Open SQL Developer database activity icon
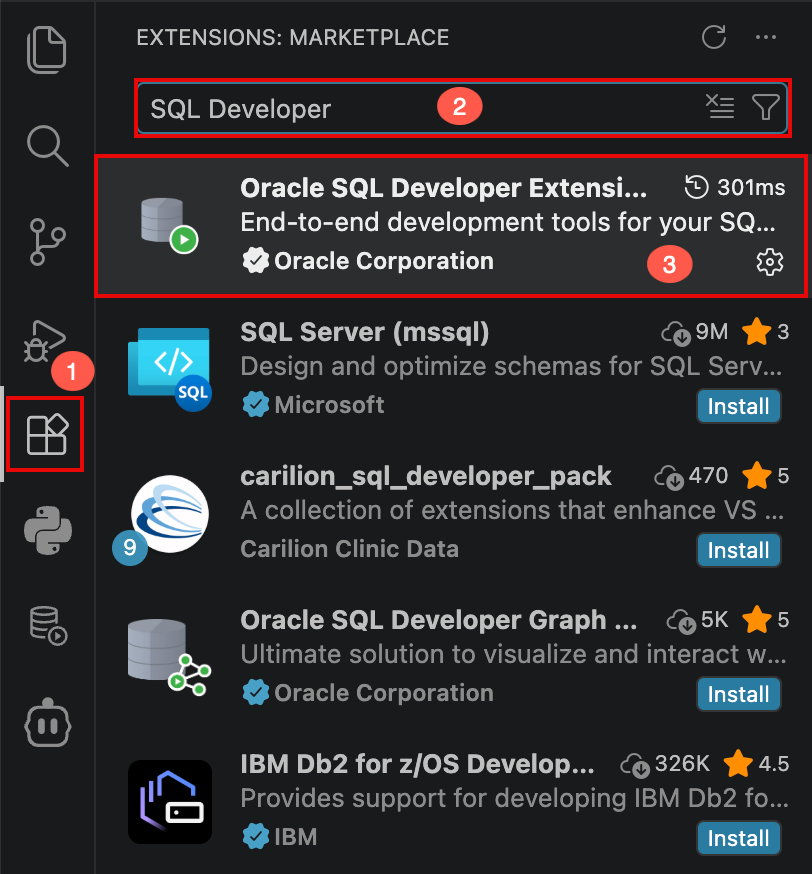This screenshot has width=812, height=874. pos(48,625)
